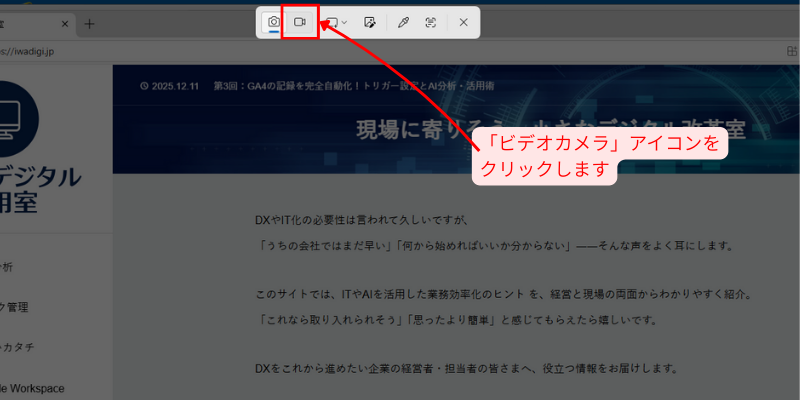
Task: Switch to video camera Record mode
Action: 300,22
